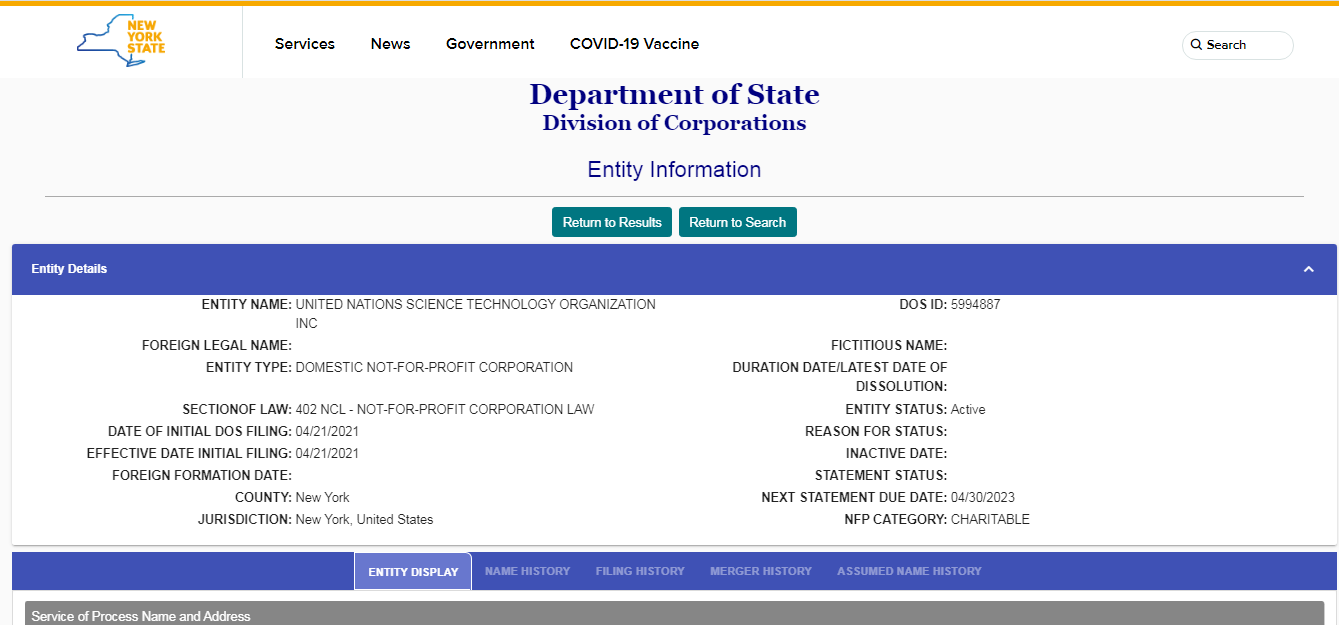Click the entity status value Active
This screenshot has height=625, width=1339.
(968, 409)
